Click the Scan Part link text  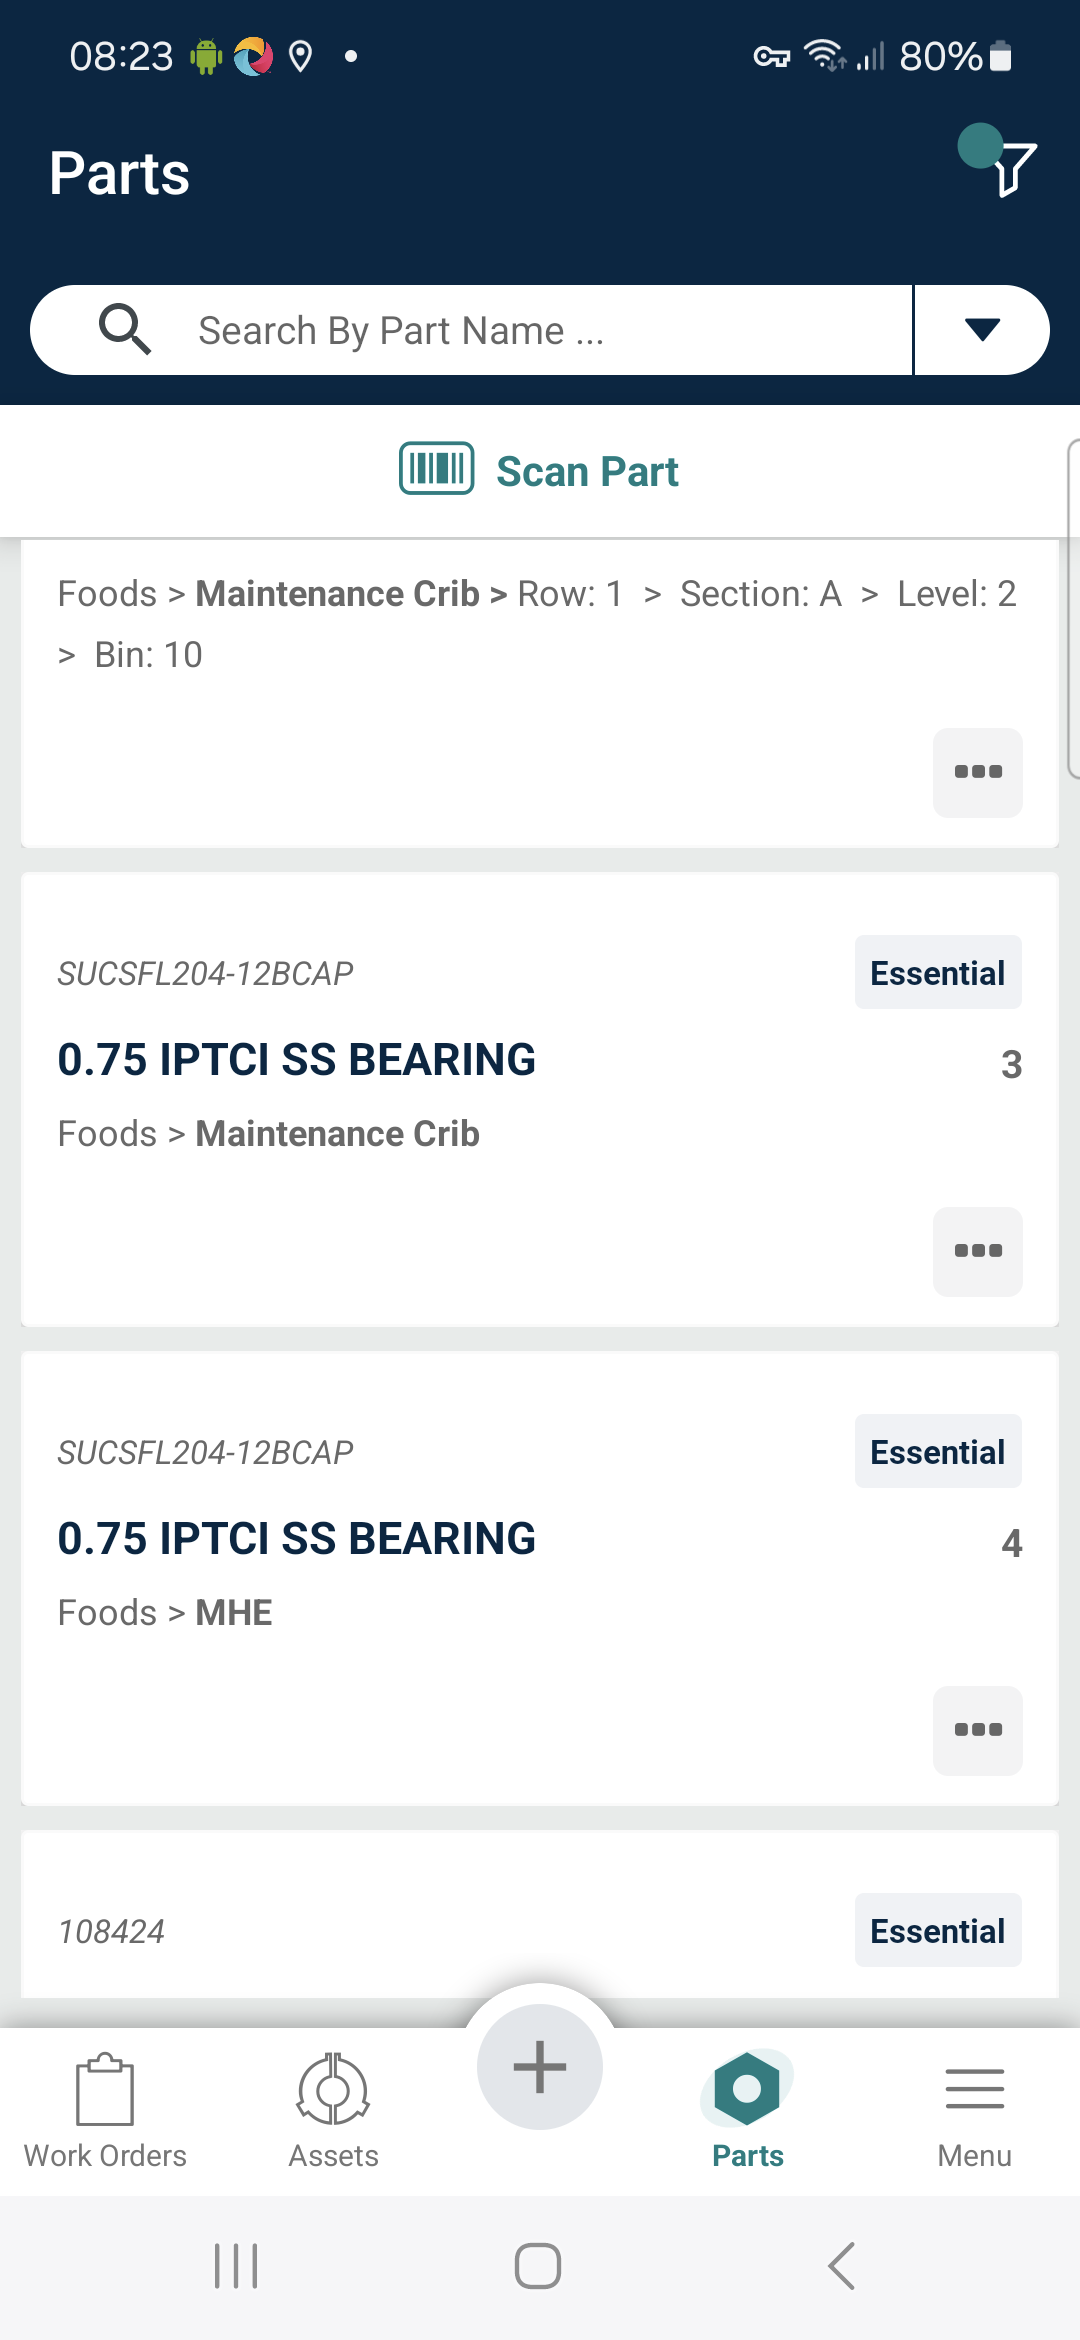point(587,471)
